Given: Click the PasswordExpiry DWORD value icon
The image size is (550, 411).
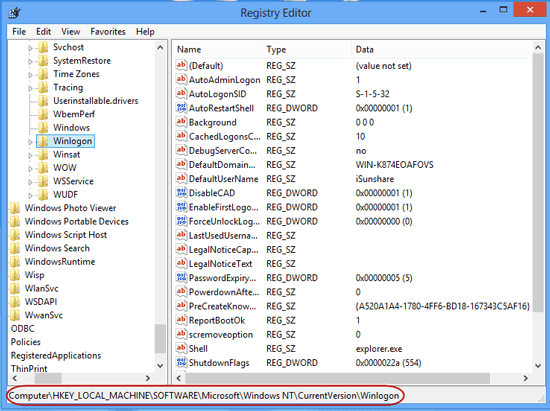Looking at the screenshot, I should point(181,277).
